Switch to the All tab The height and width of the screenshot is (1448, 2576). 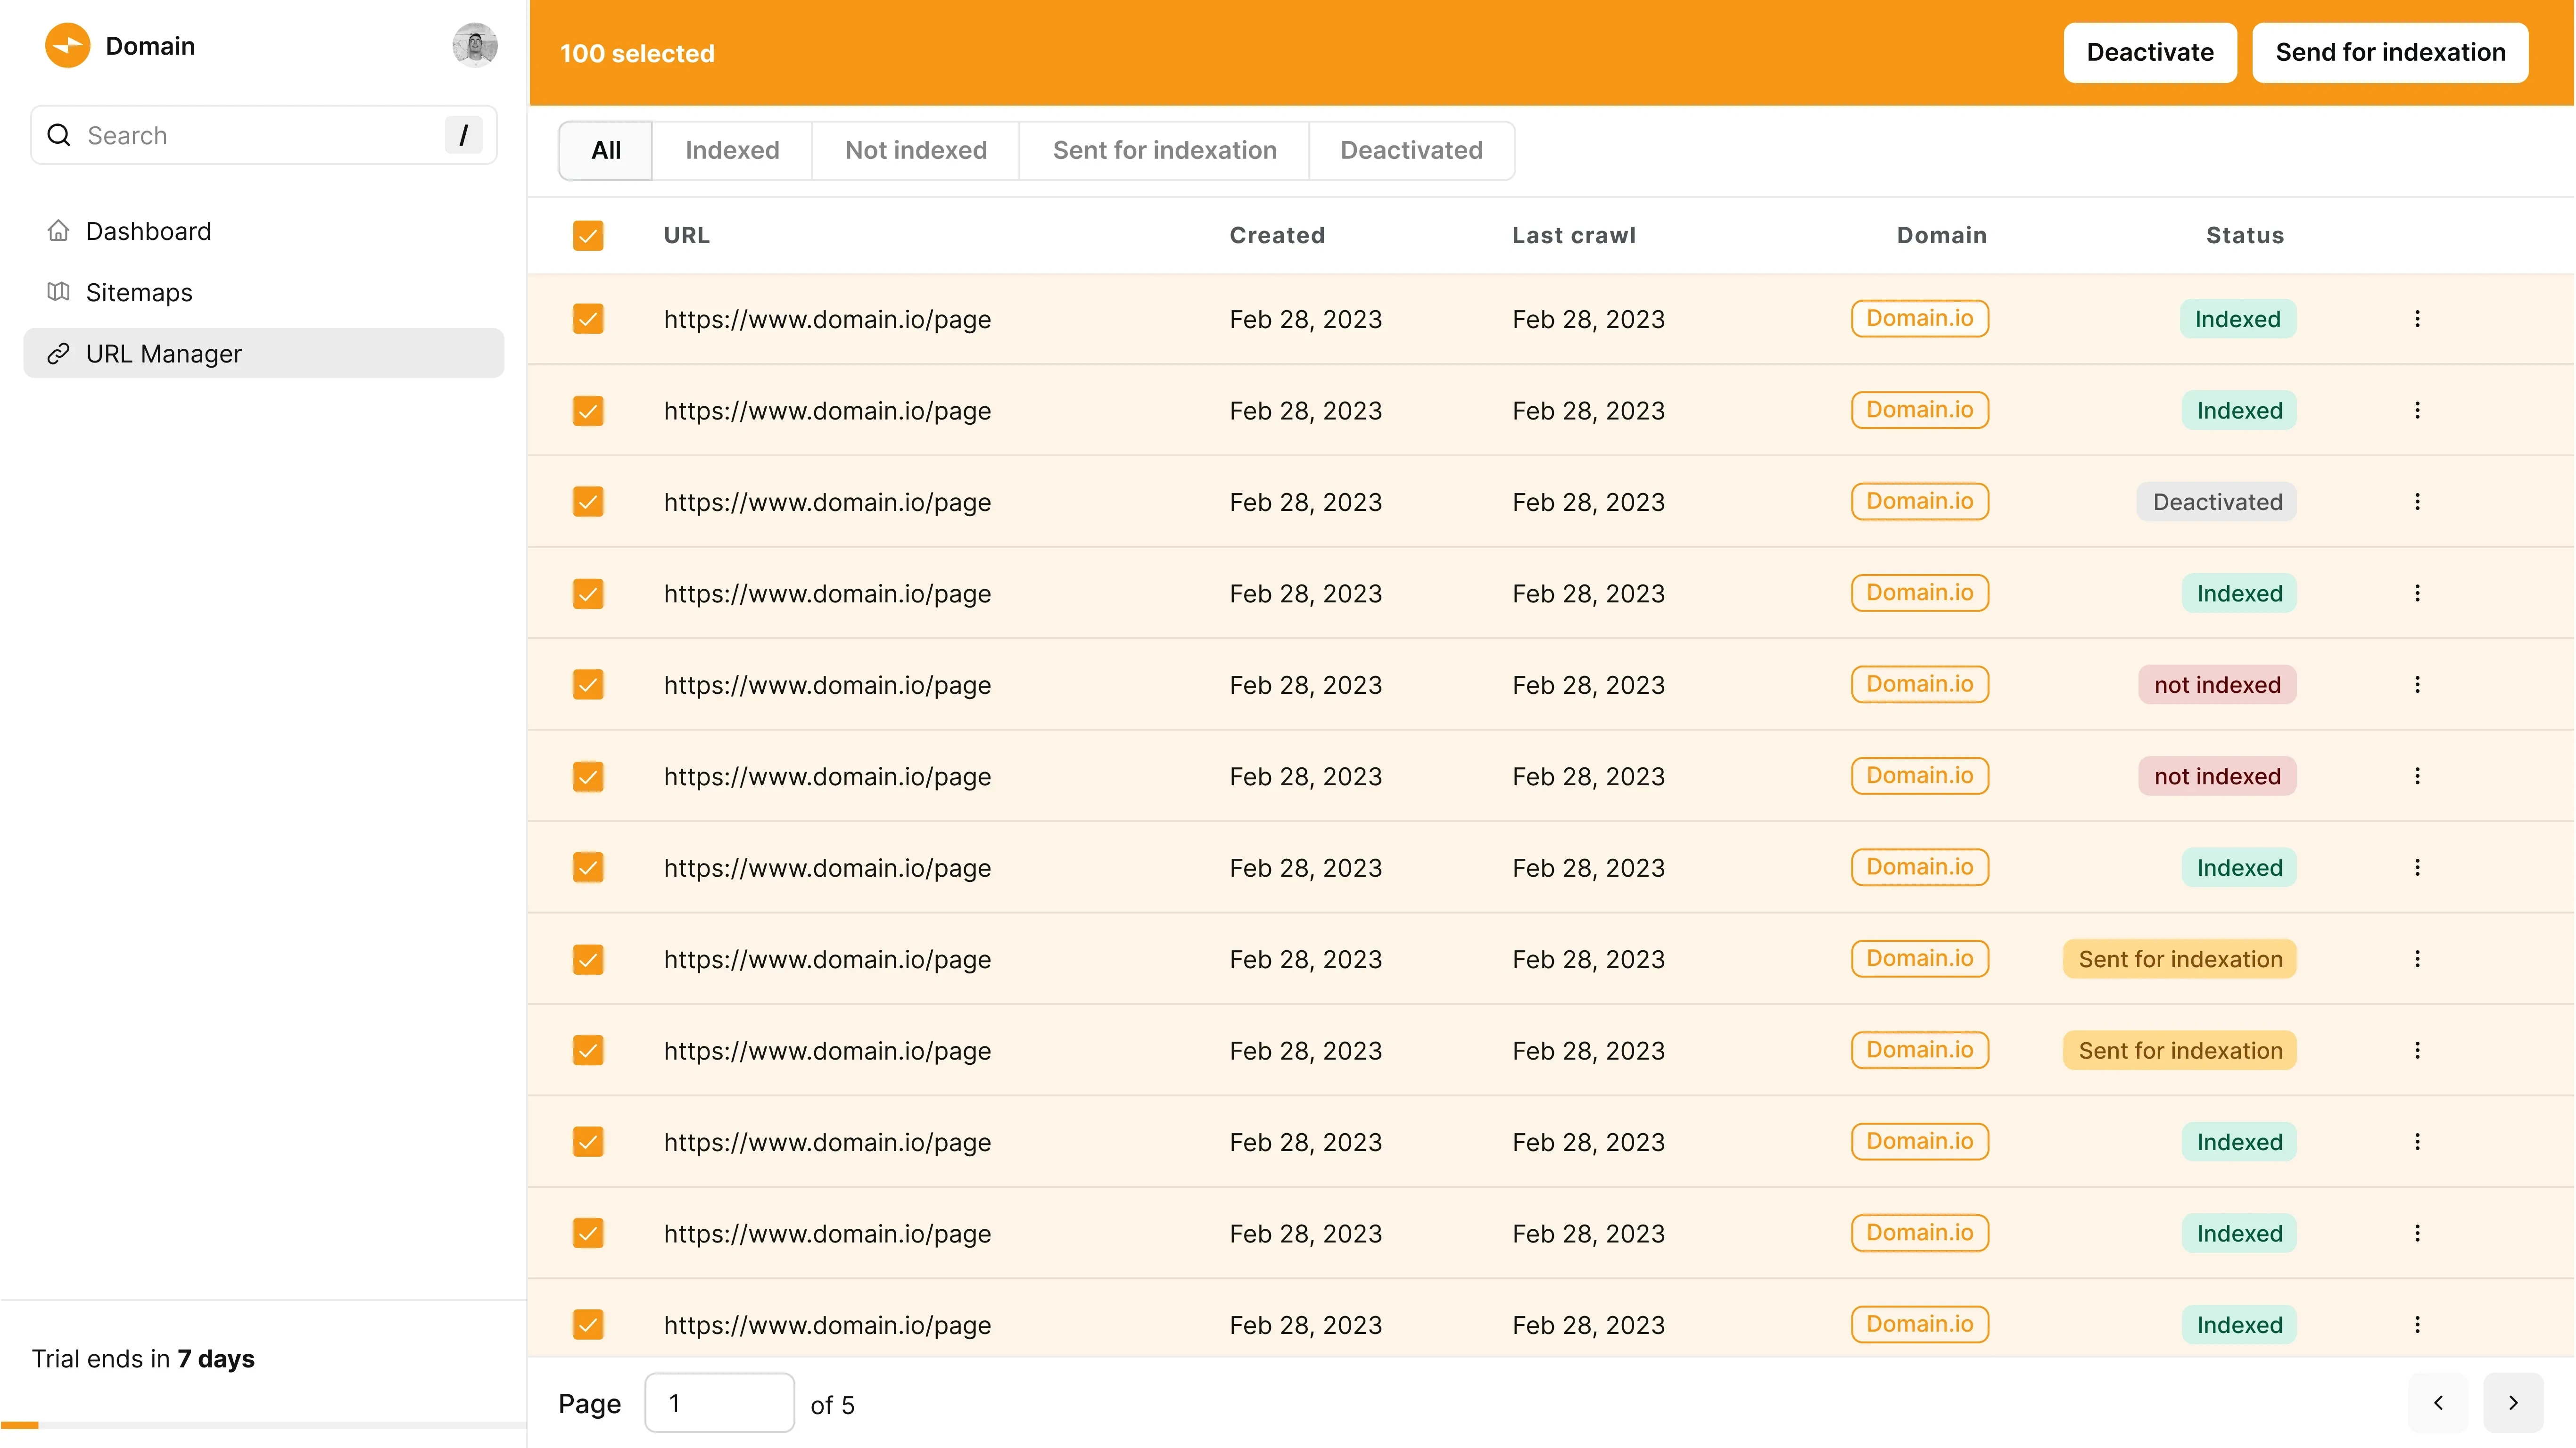pyautogui.click(x=606, y=151)
